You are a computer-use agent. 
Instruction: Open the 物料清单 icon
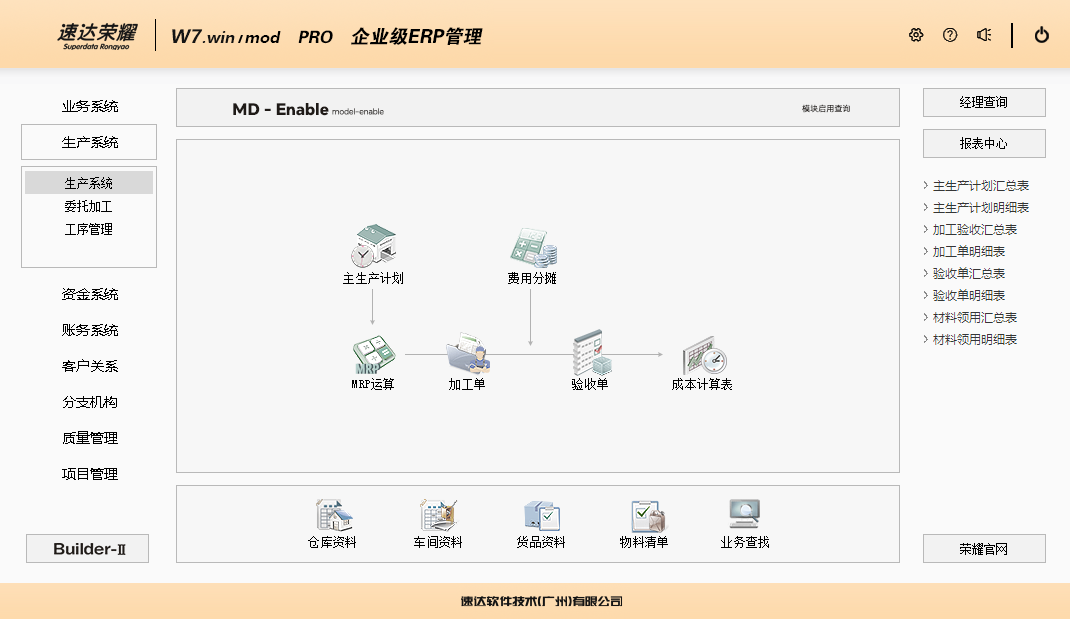[644, 516]
